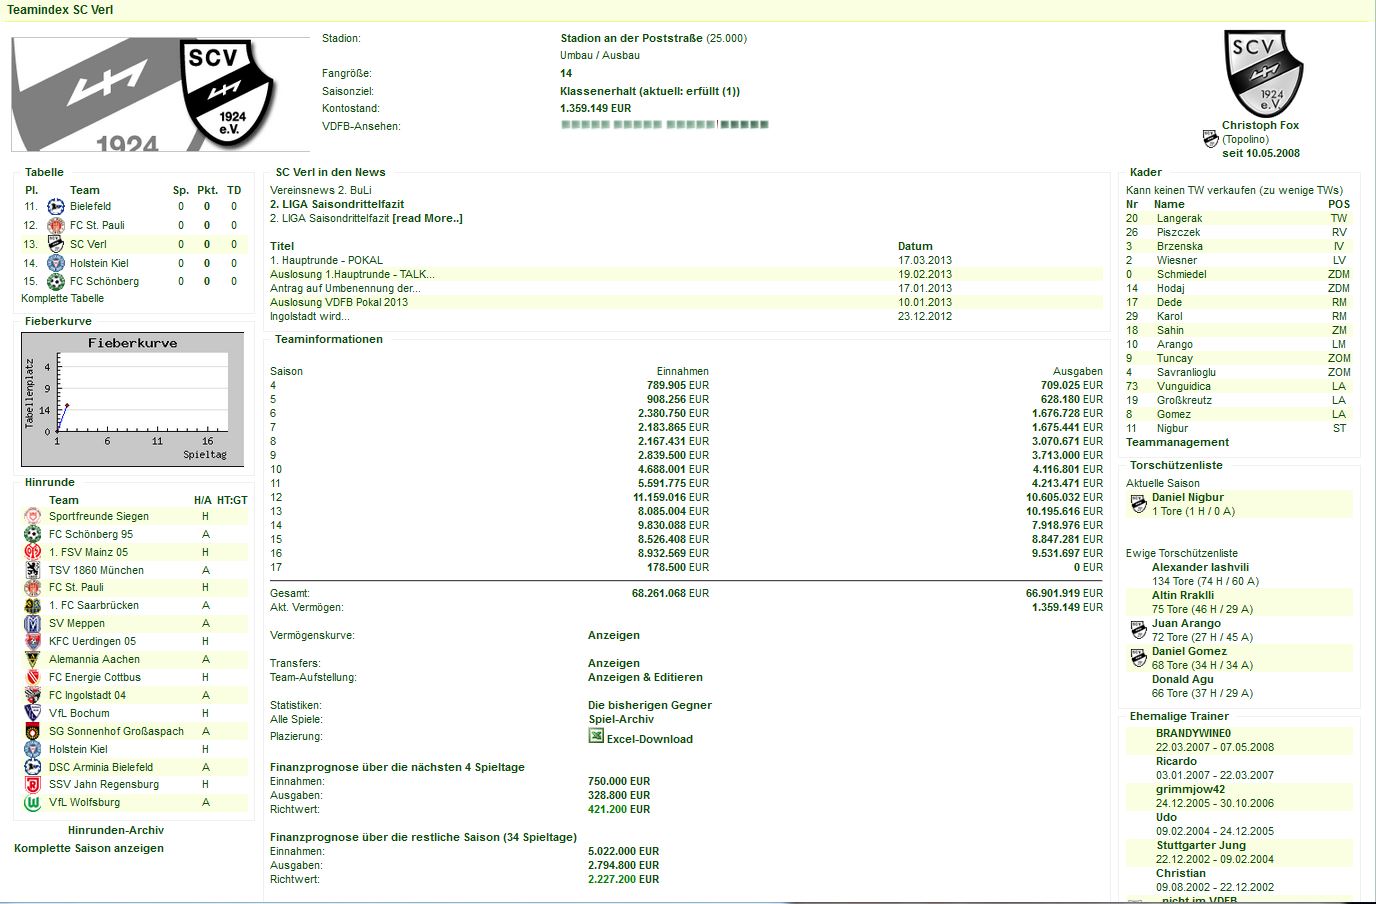Show Komplette Saison anzeigen
The width and height of the screenshot is (1376, 904).
(89, 849)
